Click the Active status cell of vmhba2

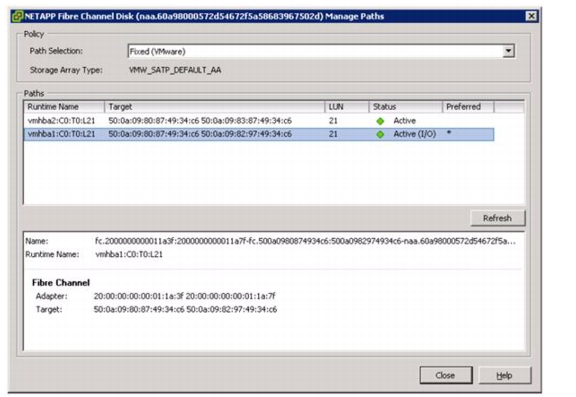[404, 120]
